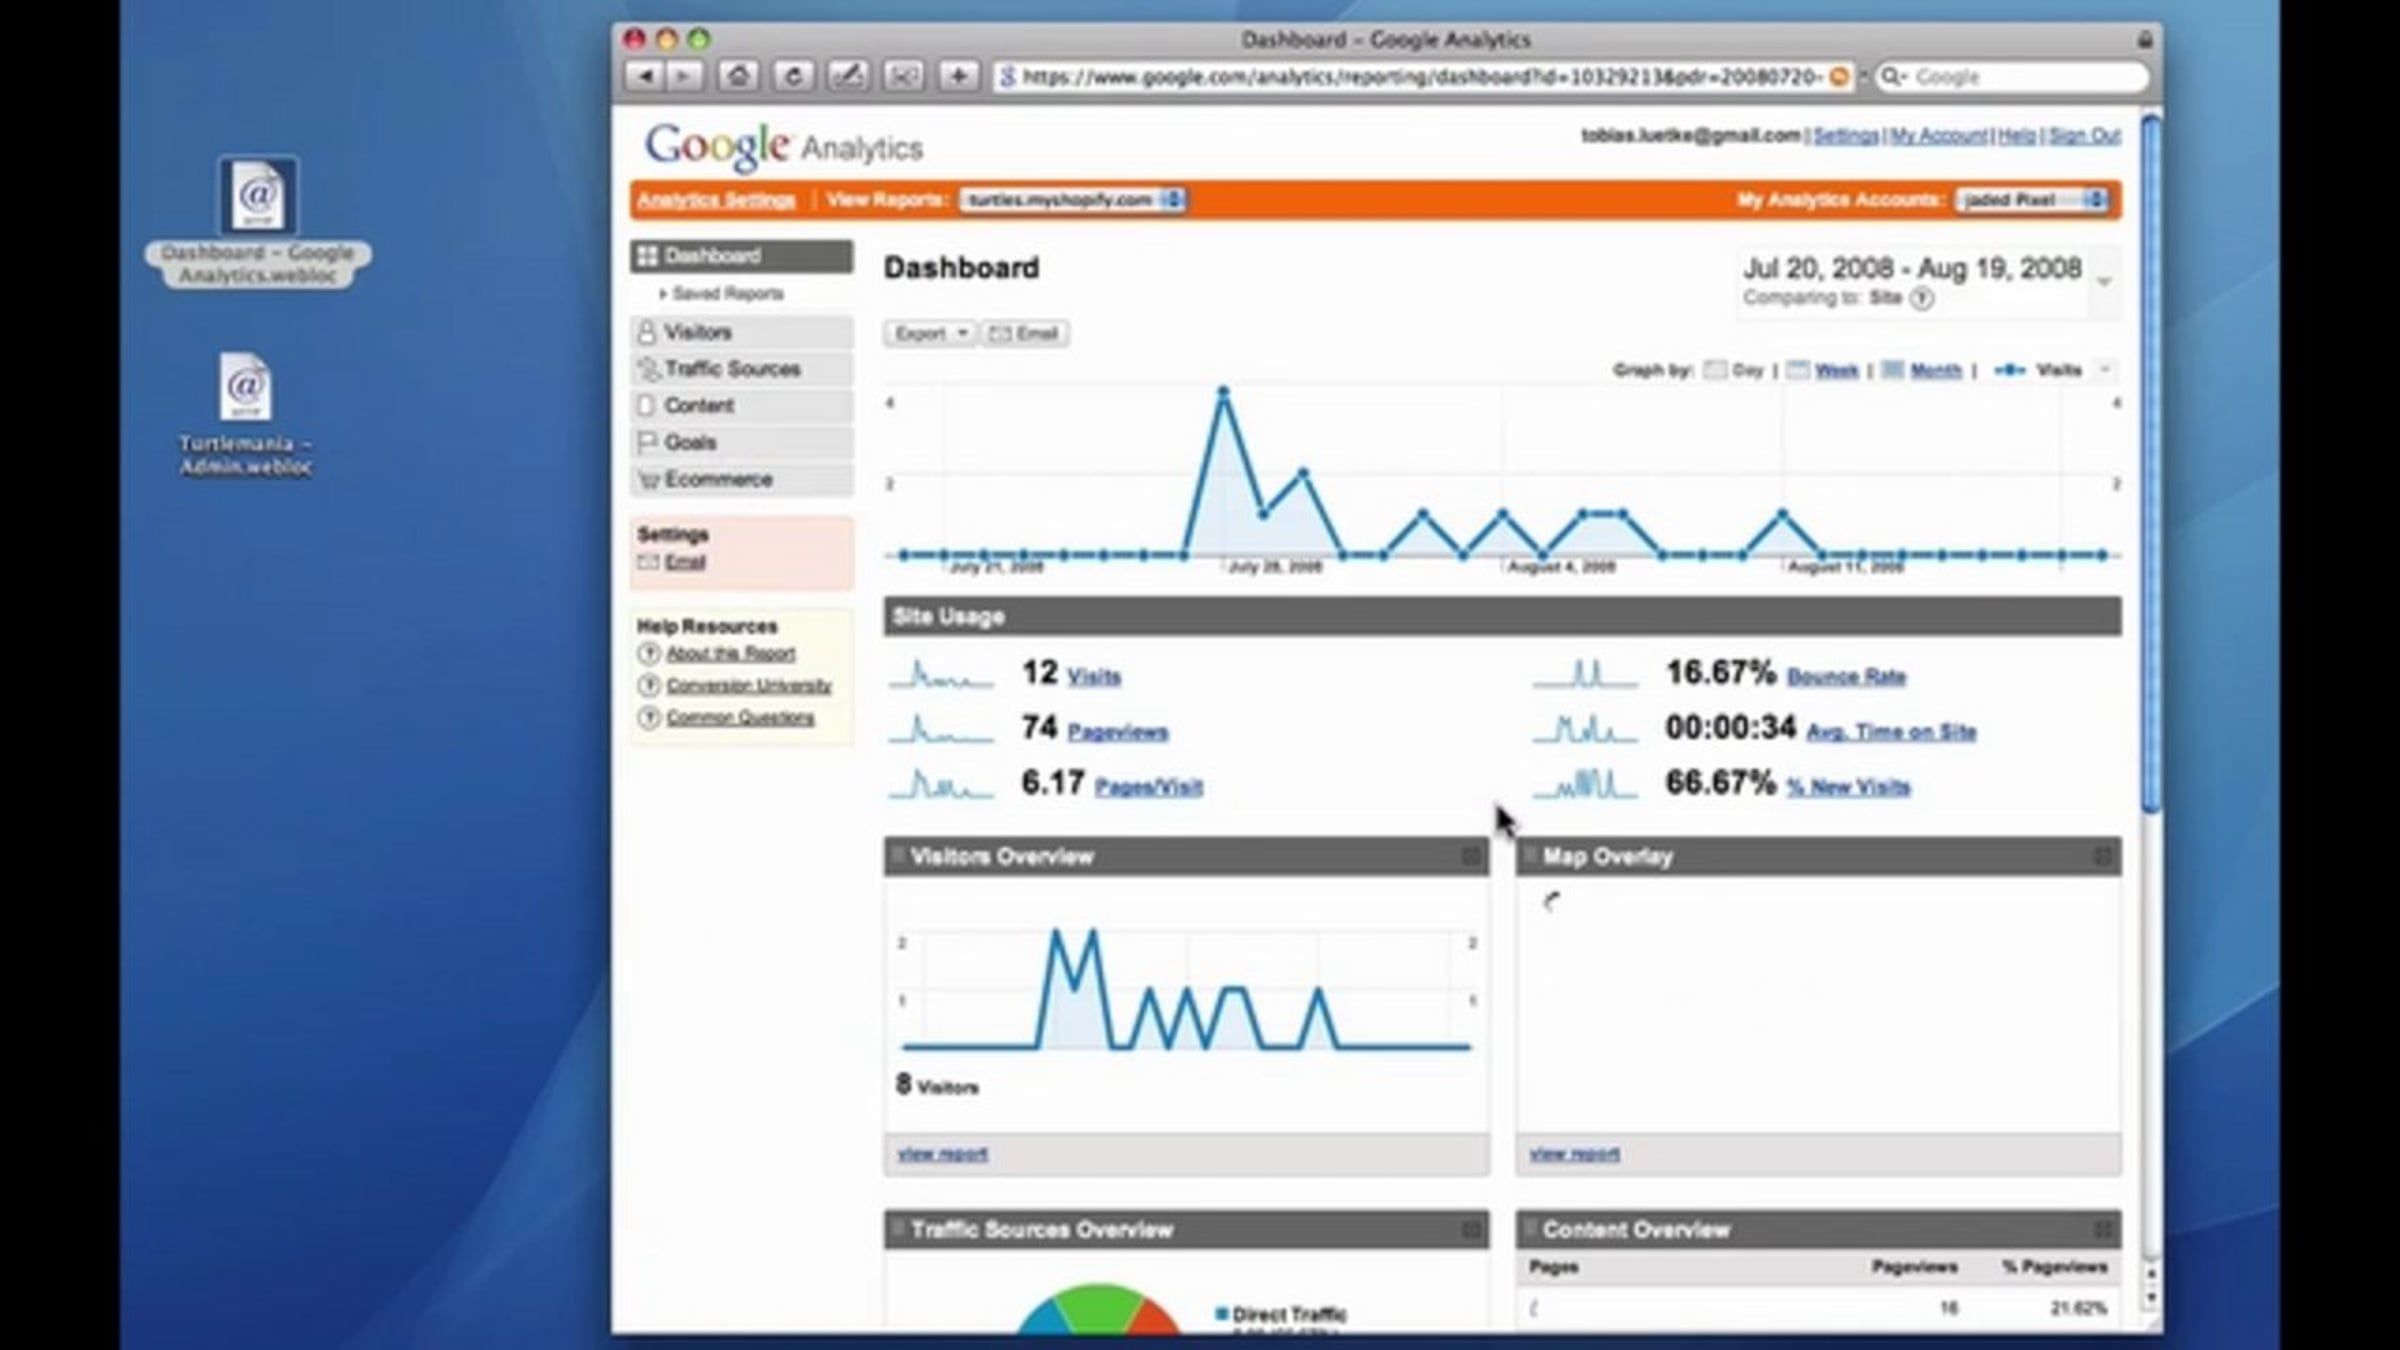2400x1350 pixels.
Task: Select the Turtlemania – Admin.webloc desktop icon
Action: (246, 414)
